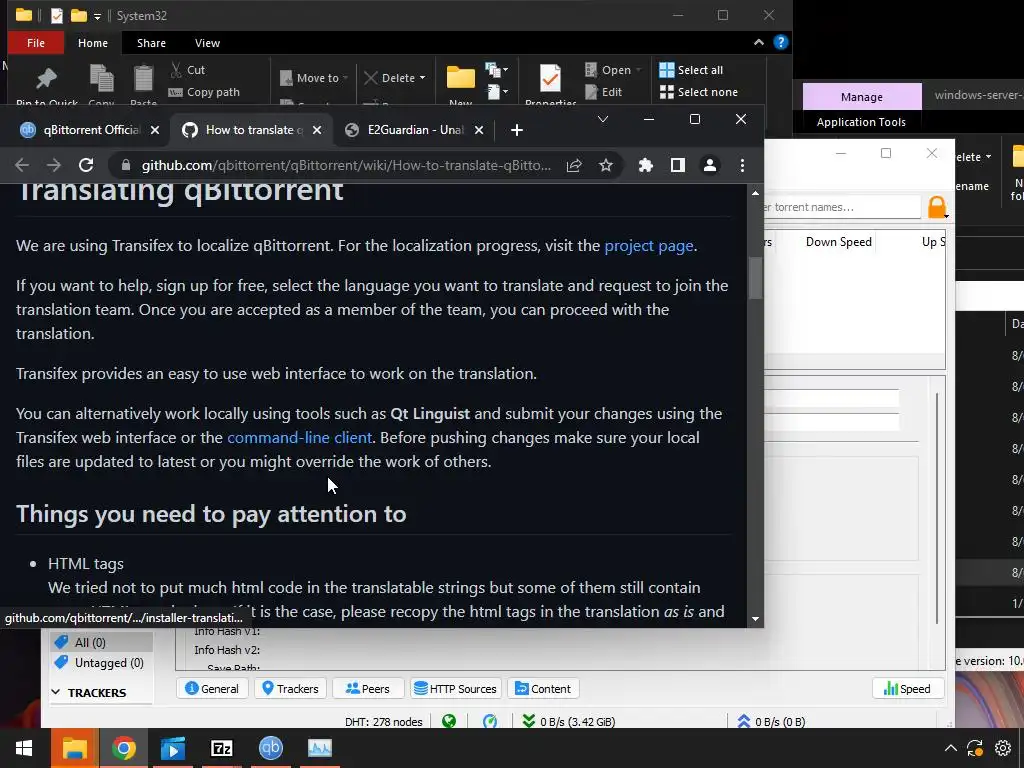The width and height of the screenshot is (1024, 768).
Task: Click Copy path in Explorer ribbon
Action: 204,92
